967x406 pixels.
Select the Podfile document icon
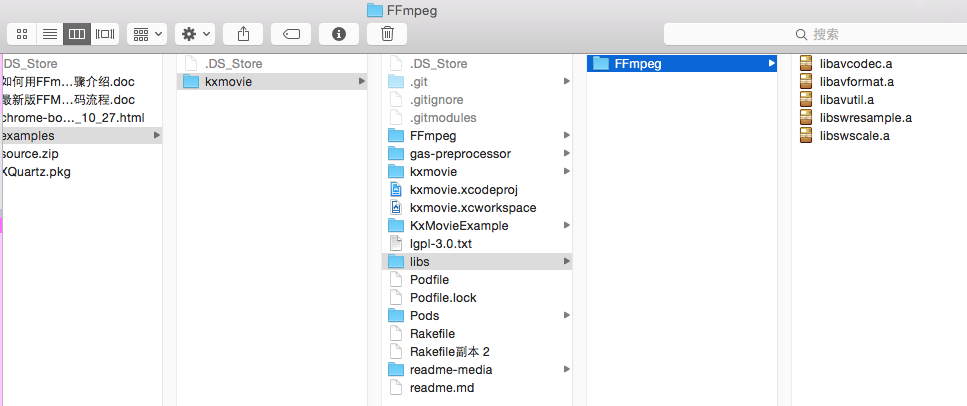pos(396,280)
